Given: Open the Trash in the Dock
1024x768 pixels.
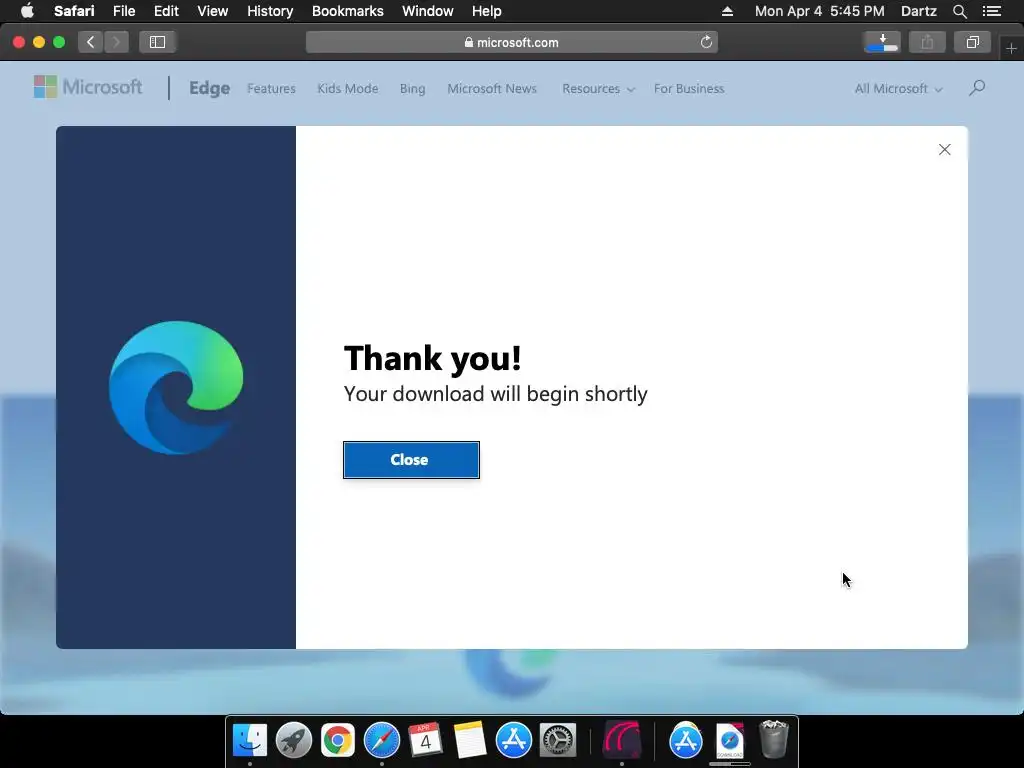Looking at the screenshot, I should click(x=774, y=739).
